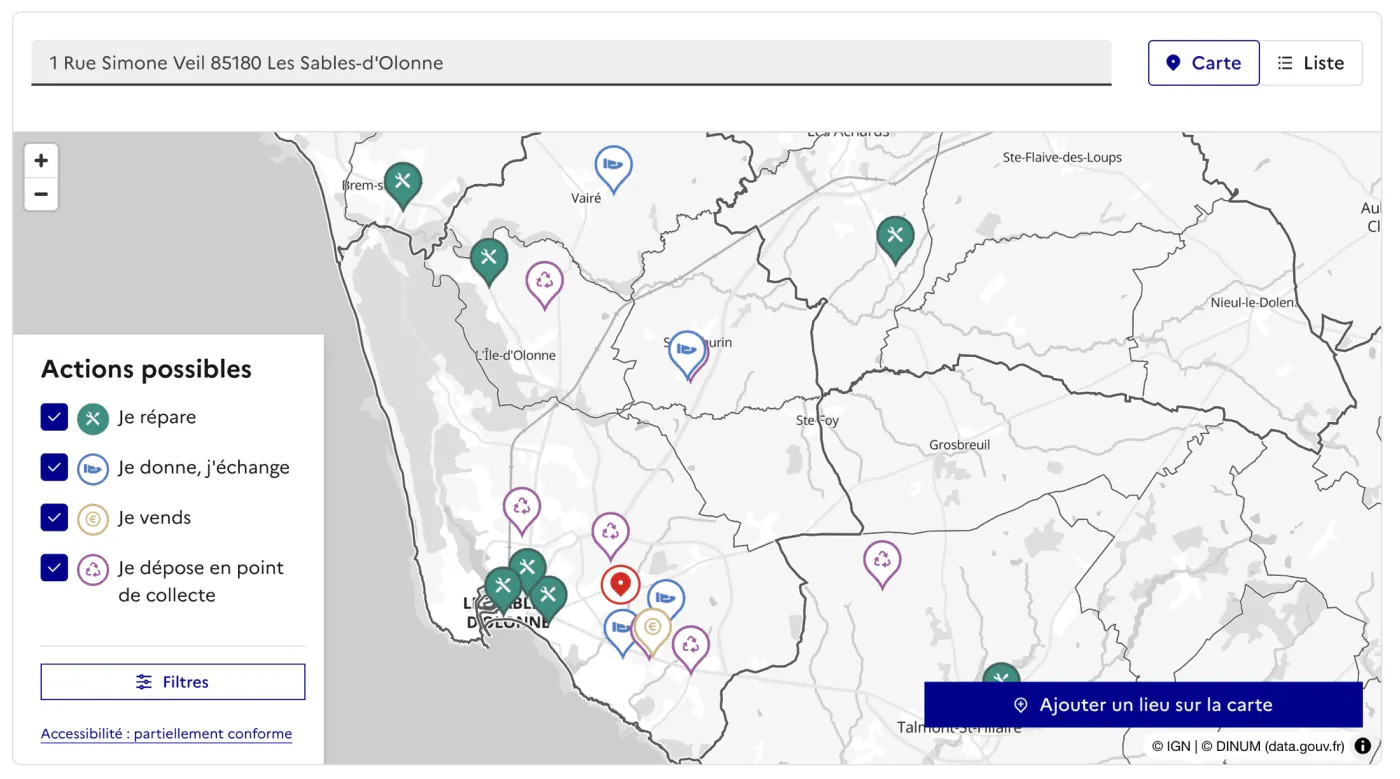Open the map attribution info icon
The width and height of the screenshot is (1400, 779).
[x=1363, y=746]
